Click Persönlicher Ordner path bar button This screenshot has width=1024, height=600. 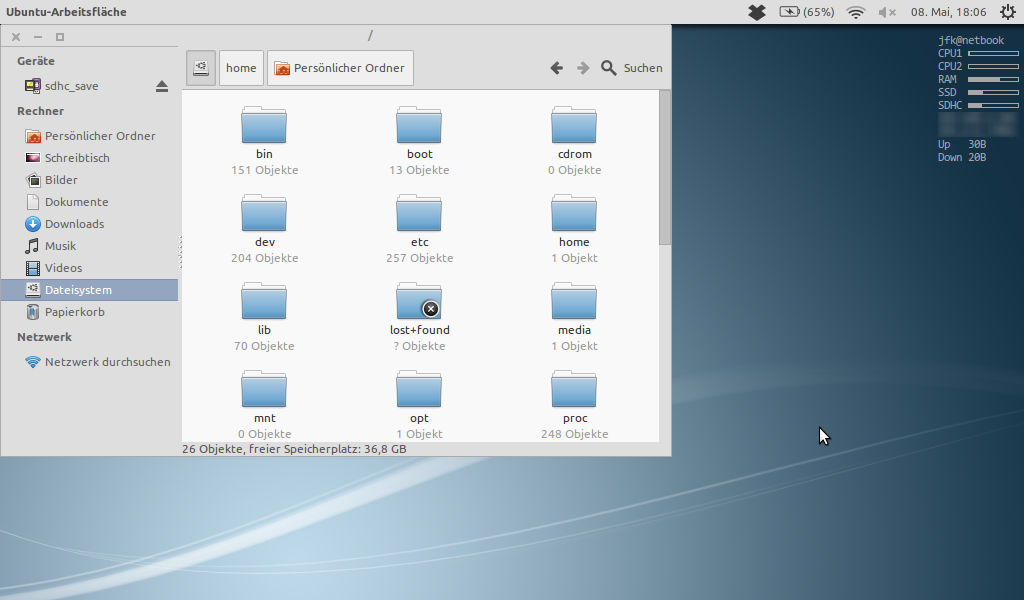(x=340, y=68)
